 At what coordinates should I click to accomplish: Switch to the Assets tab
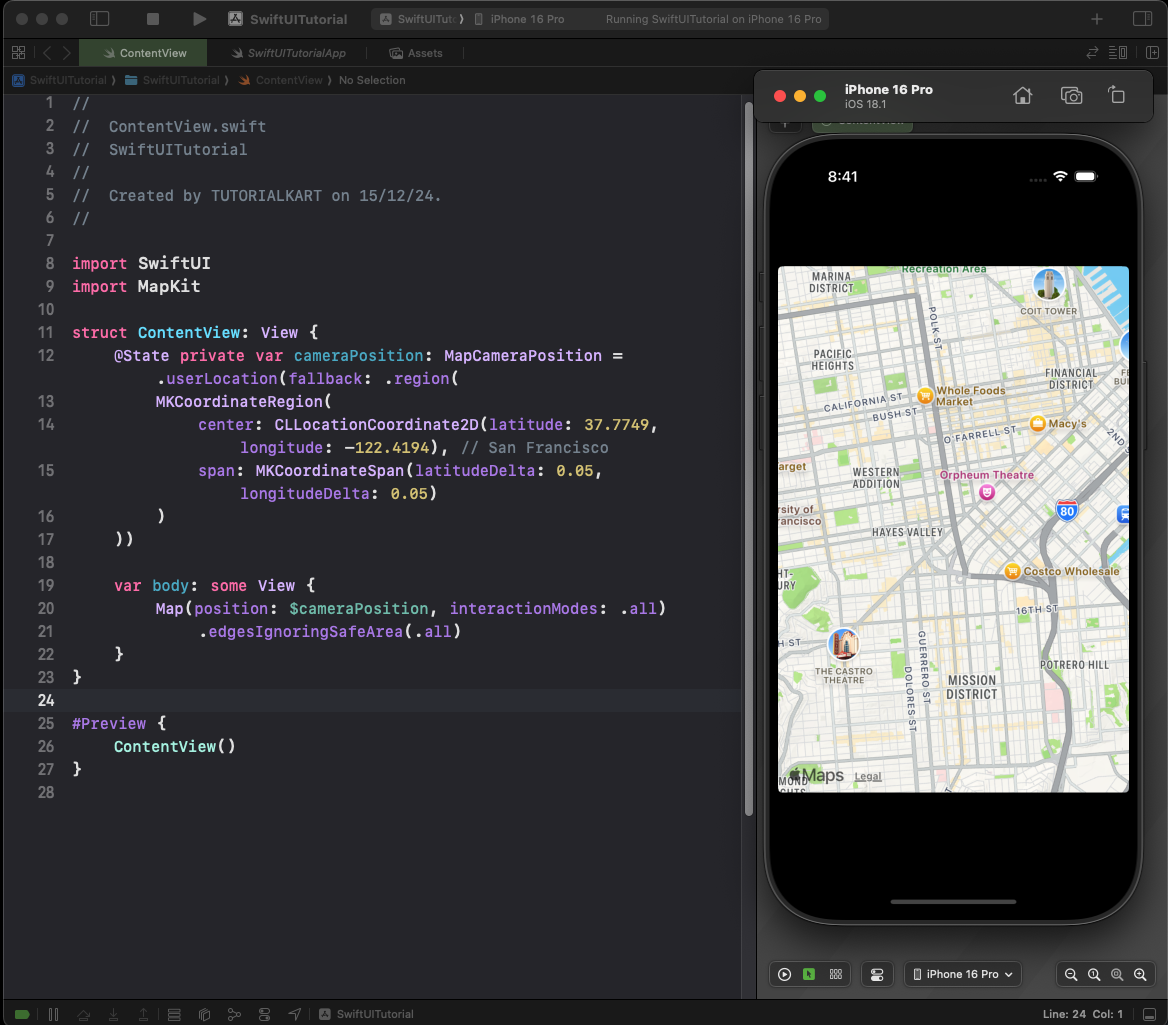click(416, 53)
